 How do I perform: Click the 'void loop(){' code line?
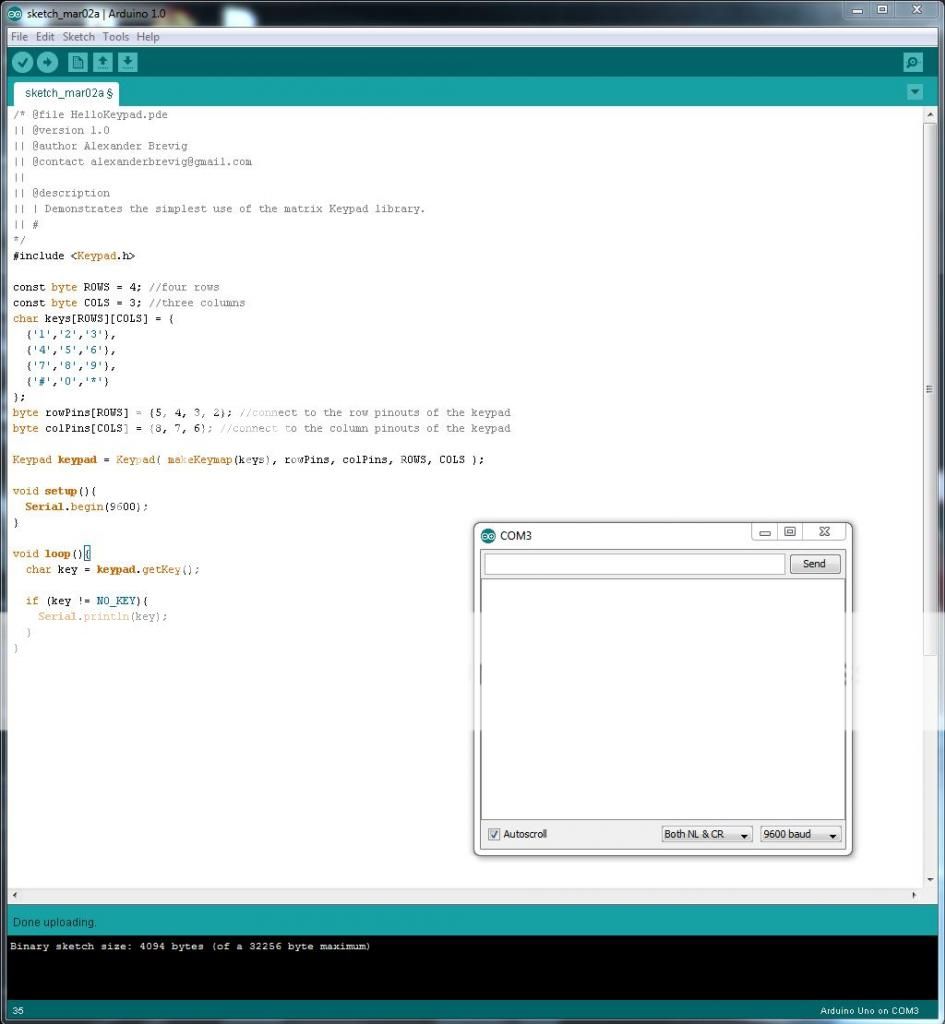52,554
